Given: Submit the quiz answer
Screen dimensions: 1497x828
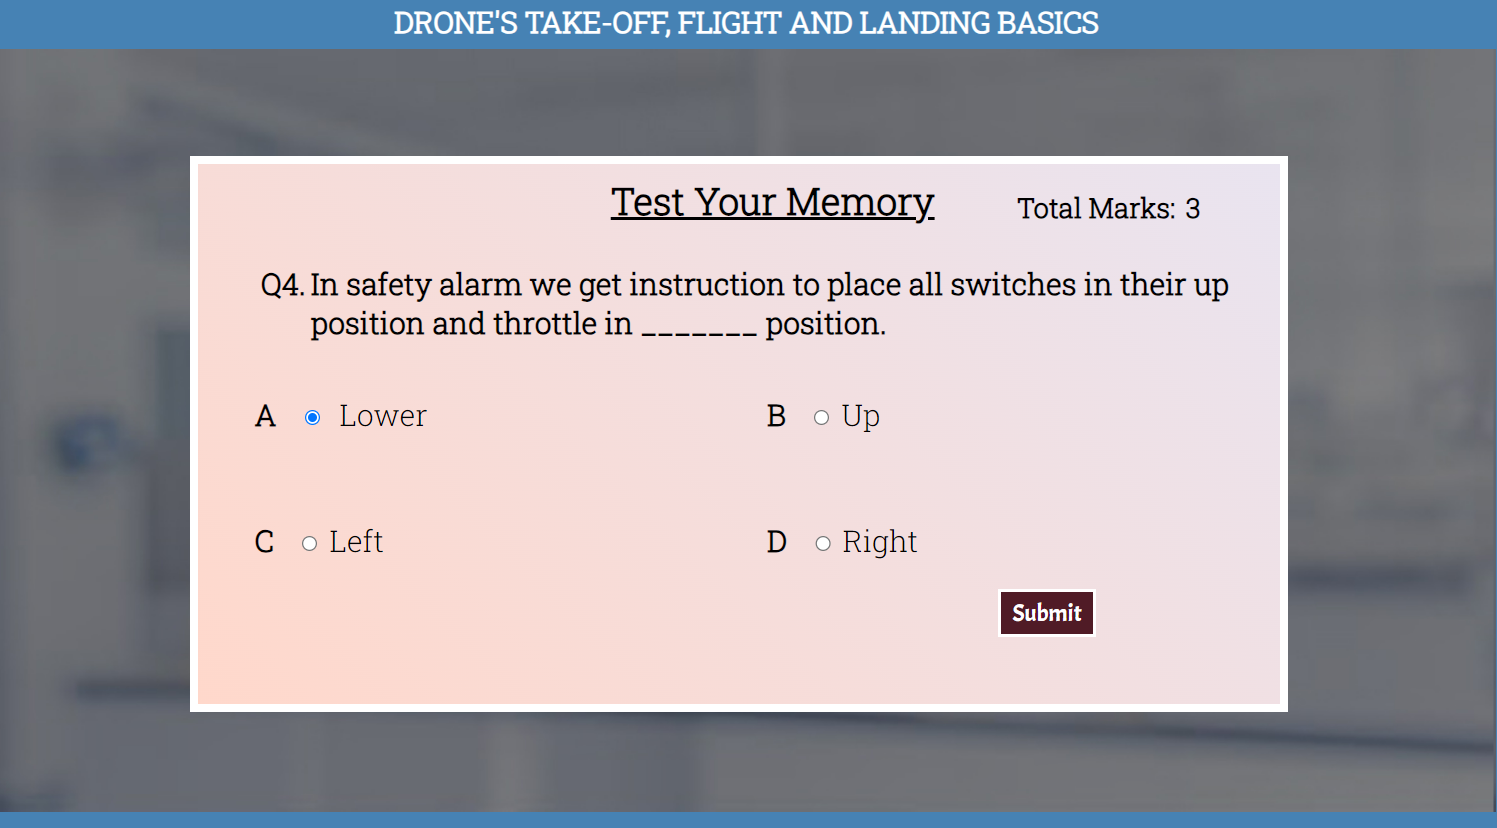Looking at the screenshot, I should pos(1046,613).
